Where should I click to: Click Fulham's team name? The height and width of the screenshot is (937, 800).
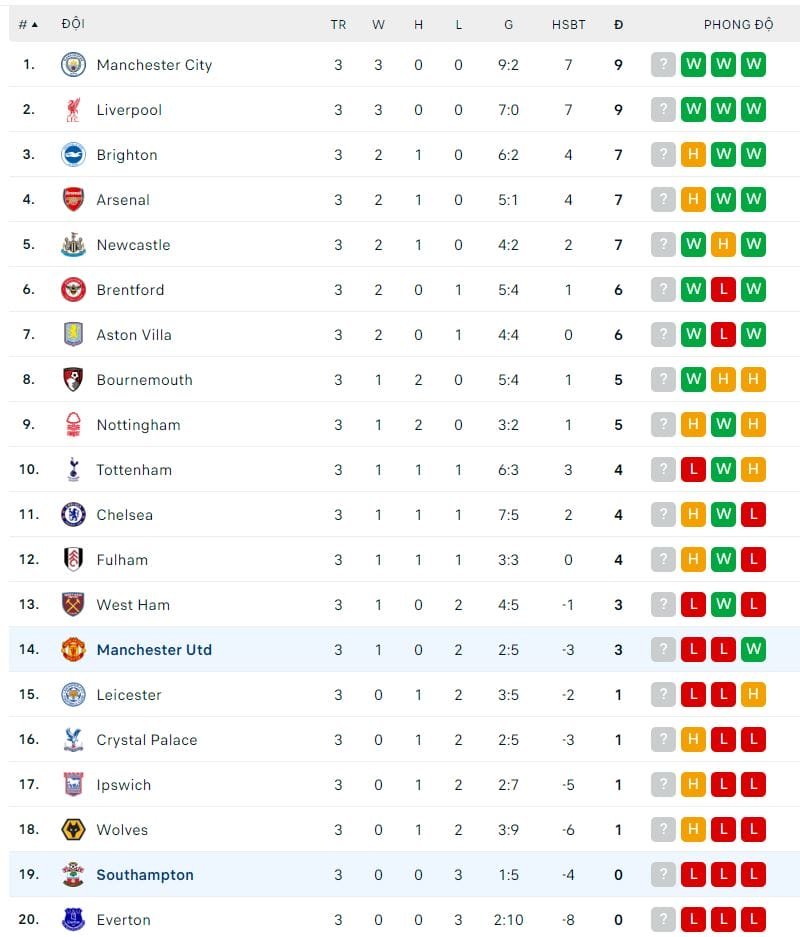point(122,559)
